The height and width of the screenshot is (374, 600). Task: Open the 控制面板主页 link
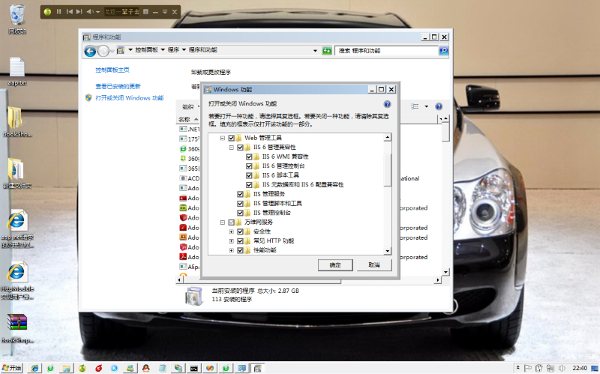[112, 70]
